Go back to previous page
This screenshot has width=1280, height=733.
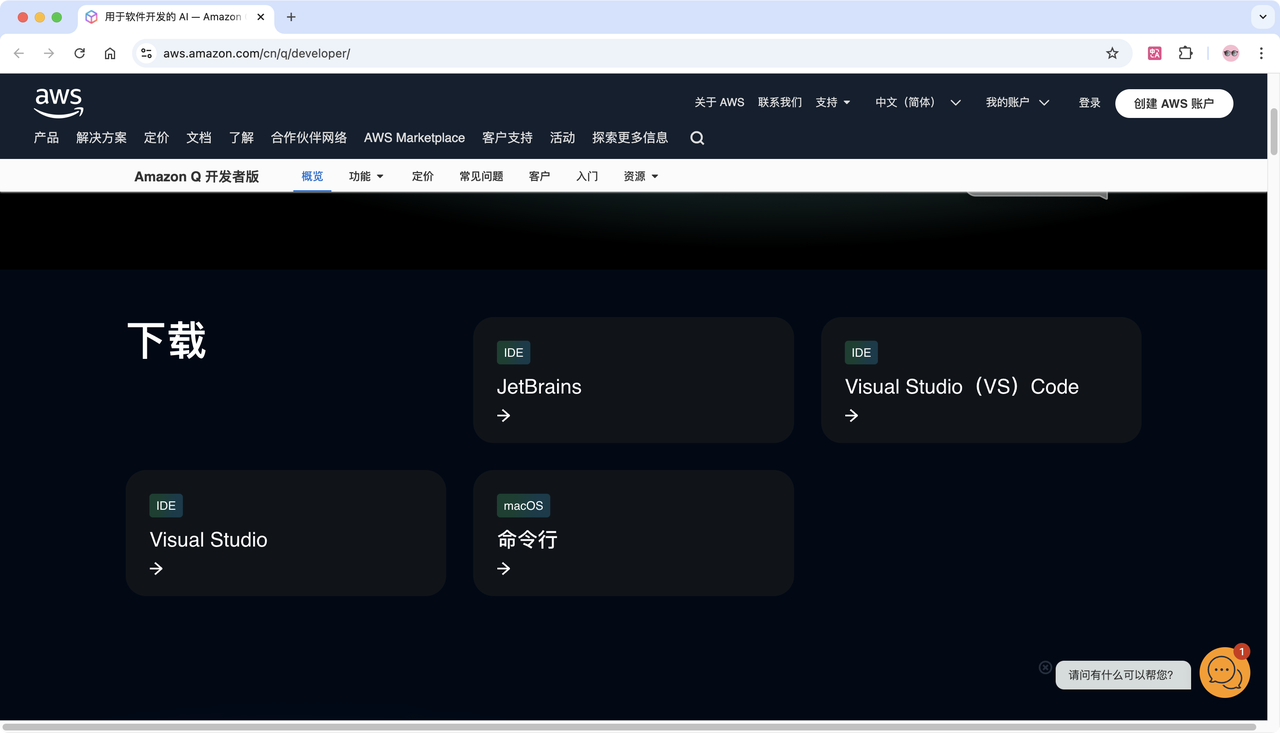coord(19,53)
